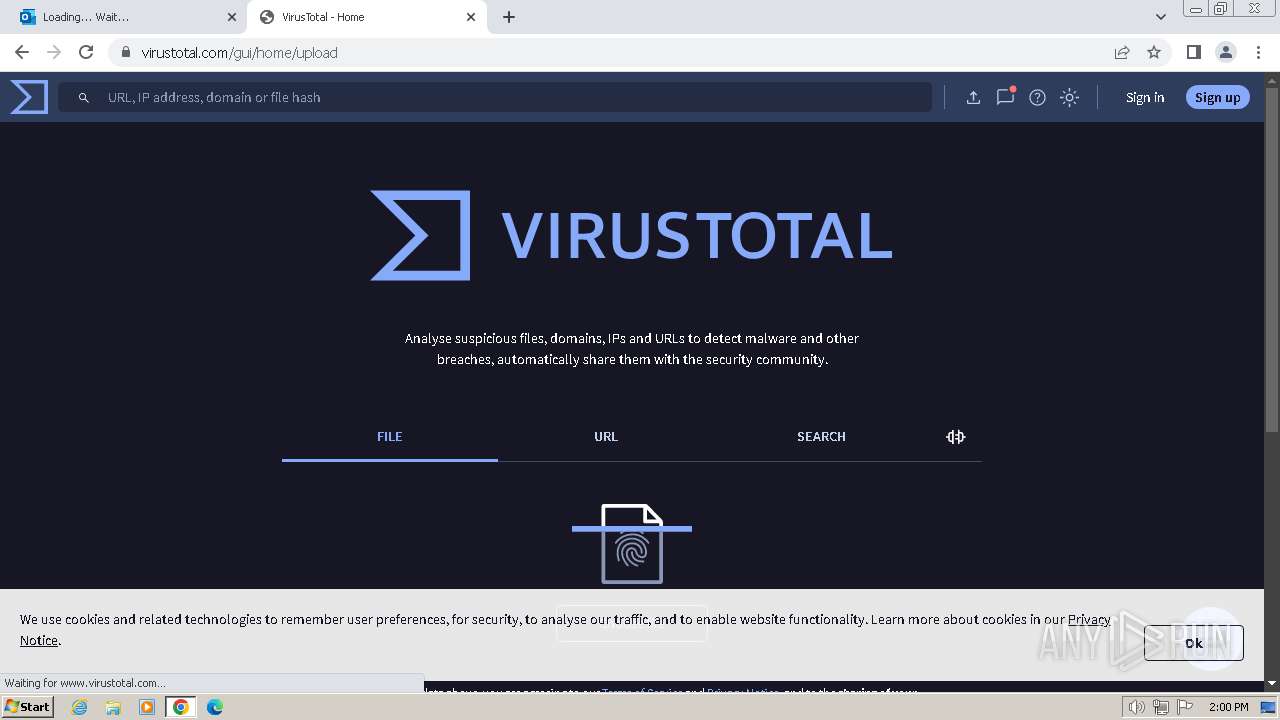Screen dimensions: 1280x720
Task: Open the Chrome three-dot menu
Action: 1257,52
